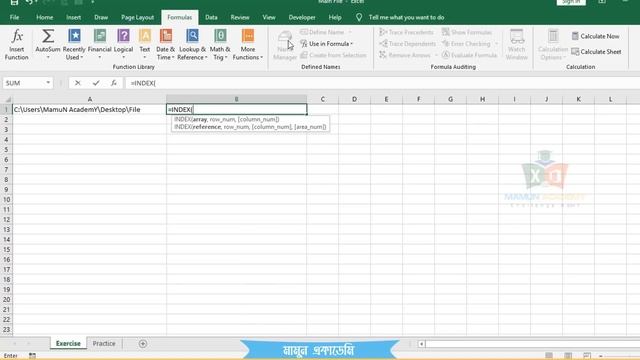
Task: Expand the Name Box dropdown
Action: point(48,83)
